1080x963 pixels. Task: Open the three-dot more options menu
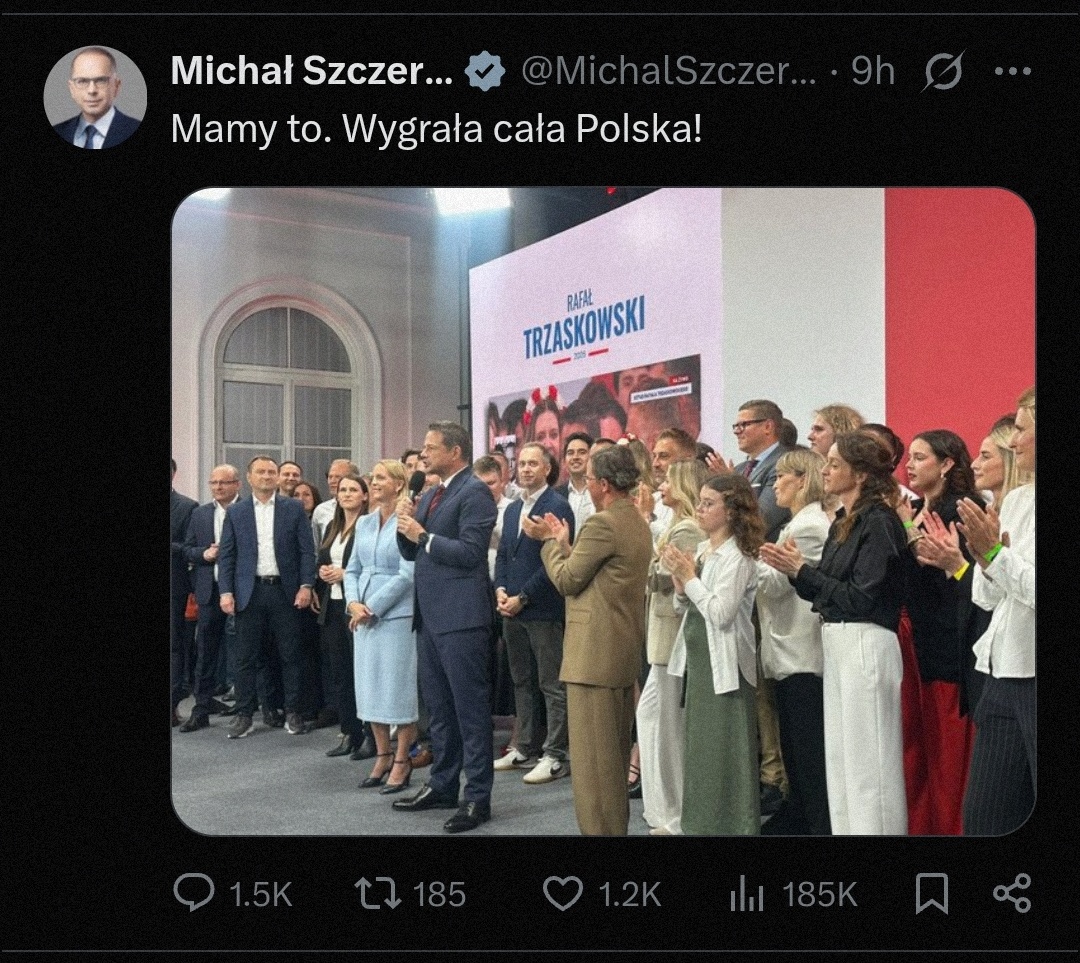coord(1012,71)
